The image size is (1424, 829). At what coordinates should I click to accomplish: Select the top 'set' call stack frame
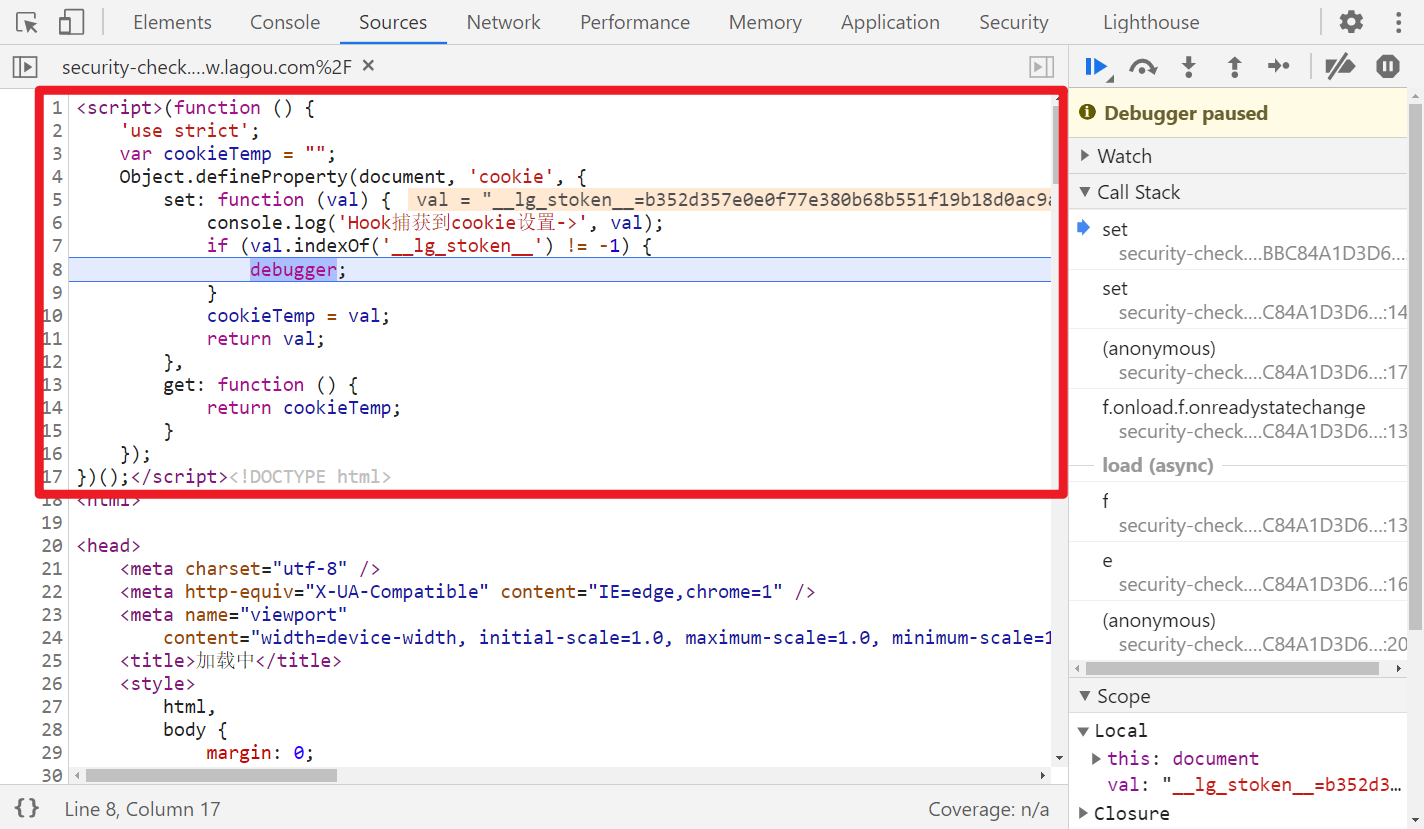tap(1239, 241)
